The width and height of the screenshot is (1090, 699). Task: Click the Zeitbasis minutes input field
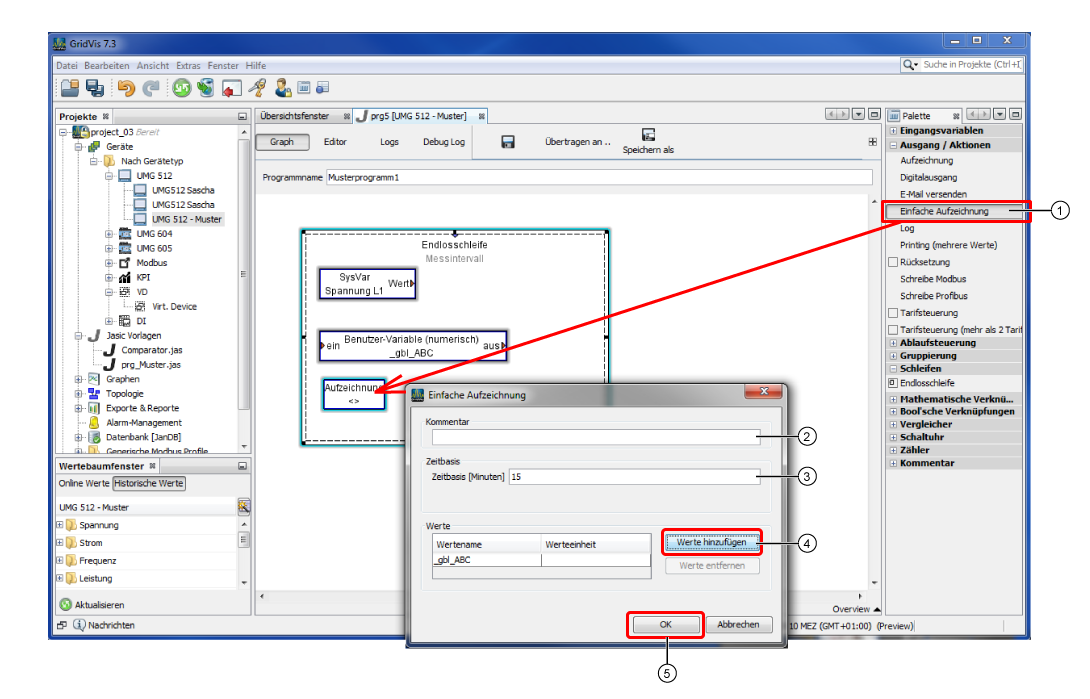[632, 477]
